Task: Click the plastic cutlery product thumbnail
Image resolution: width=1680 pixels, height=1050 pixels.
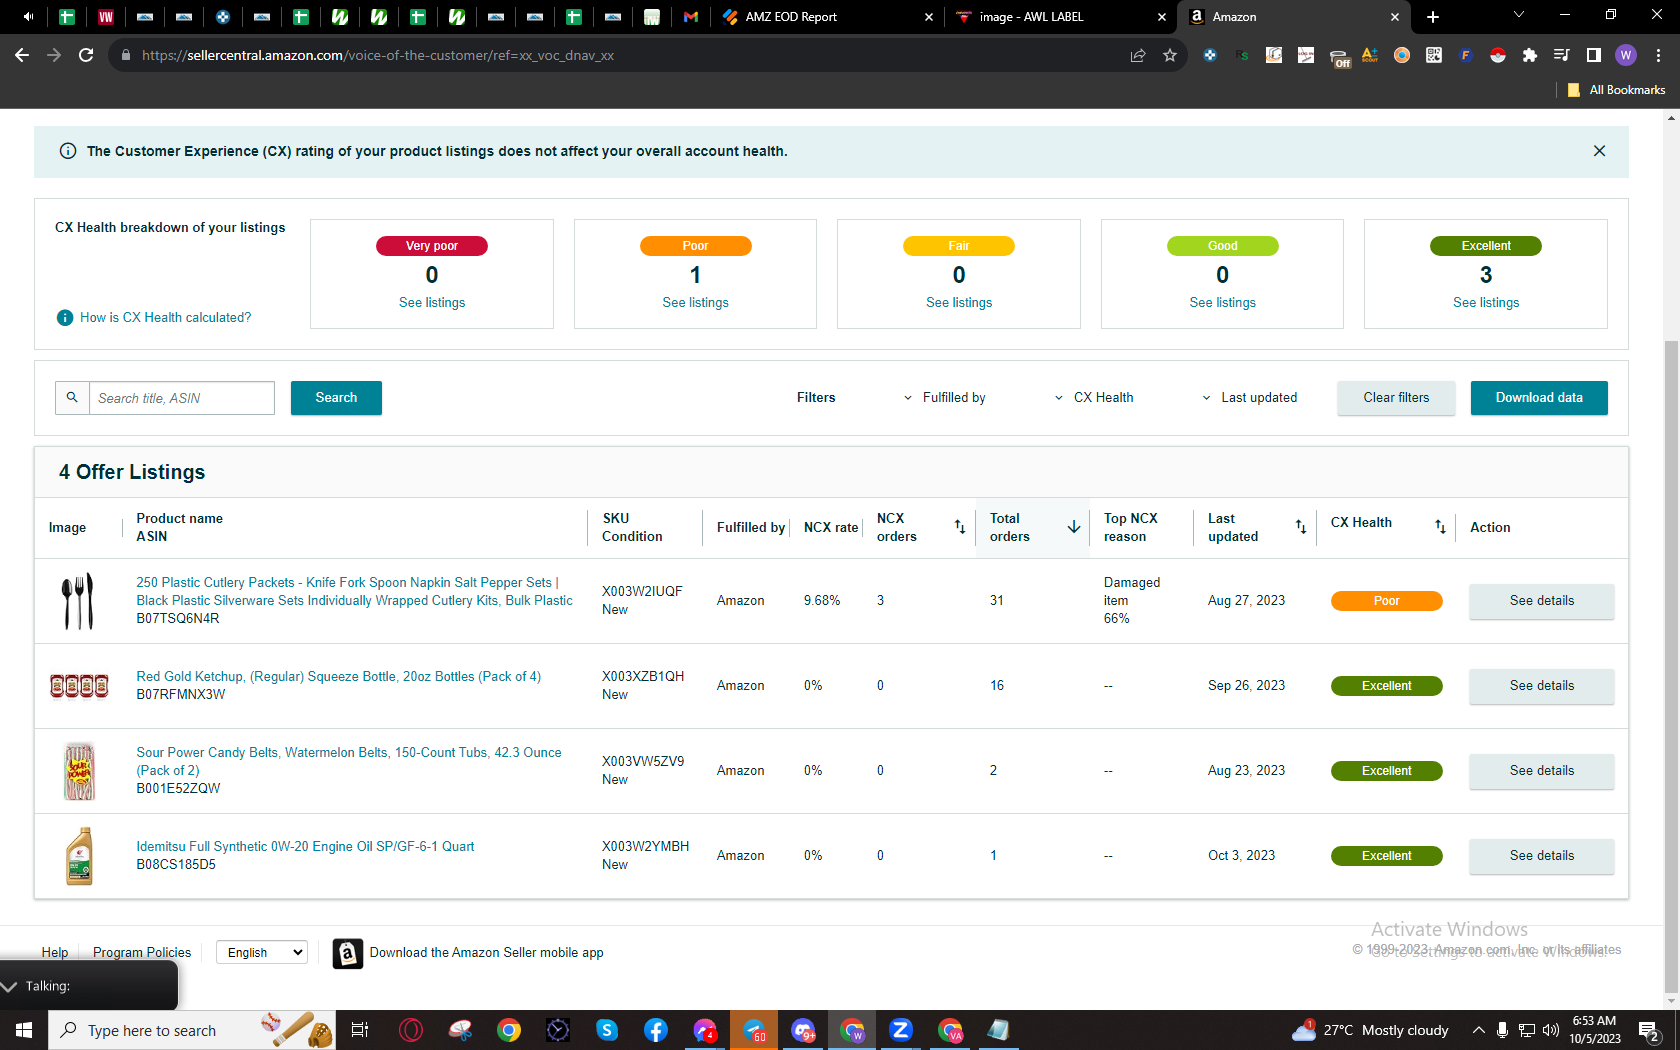Action: click(x=79, y=601)
